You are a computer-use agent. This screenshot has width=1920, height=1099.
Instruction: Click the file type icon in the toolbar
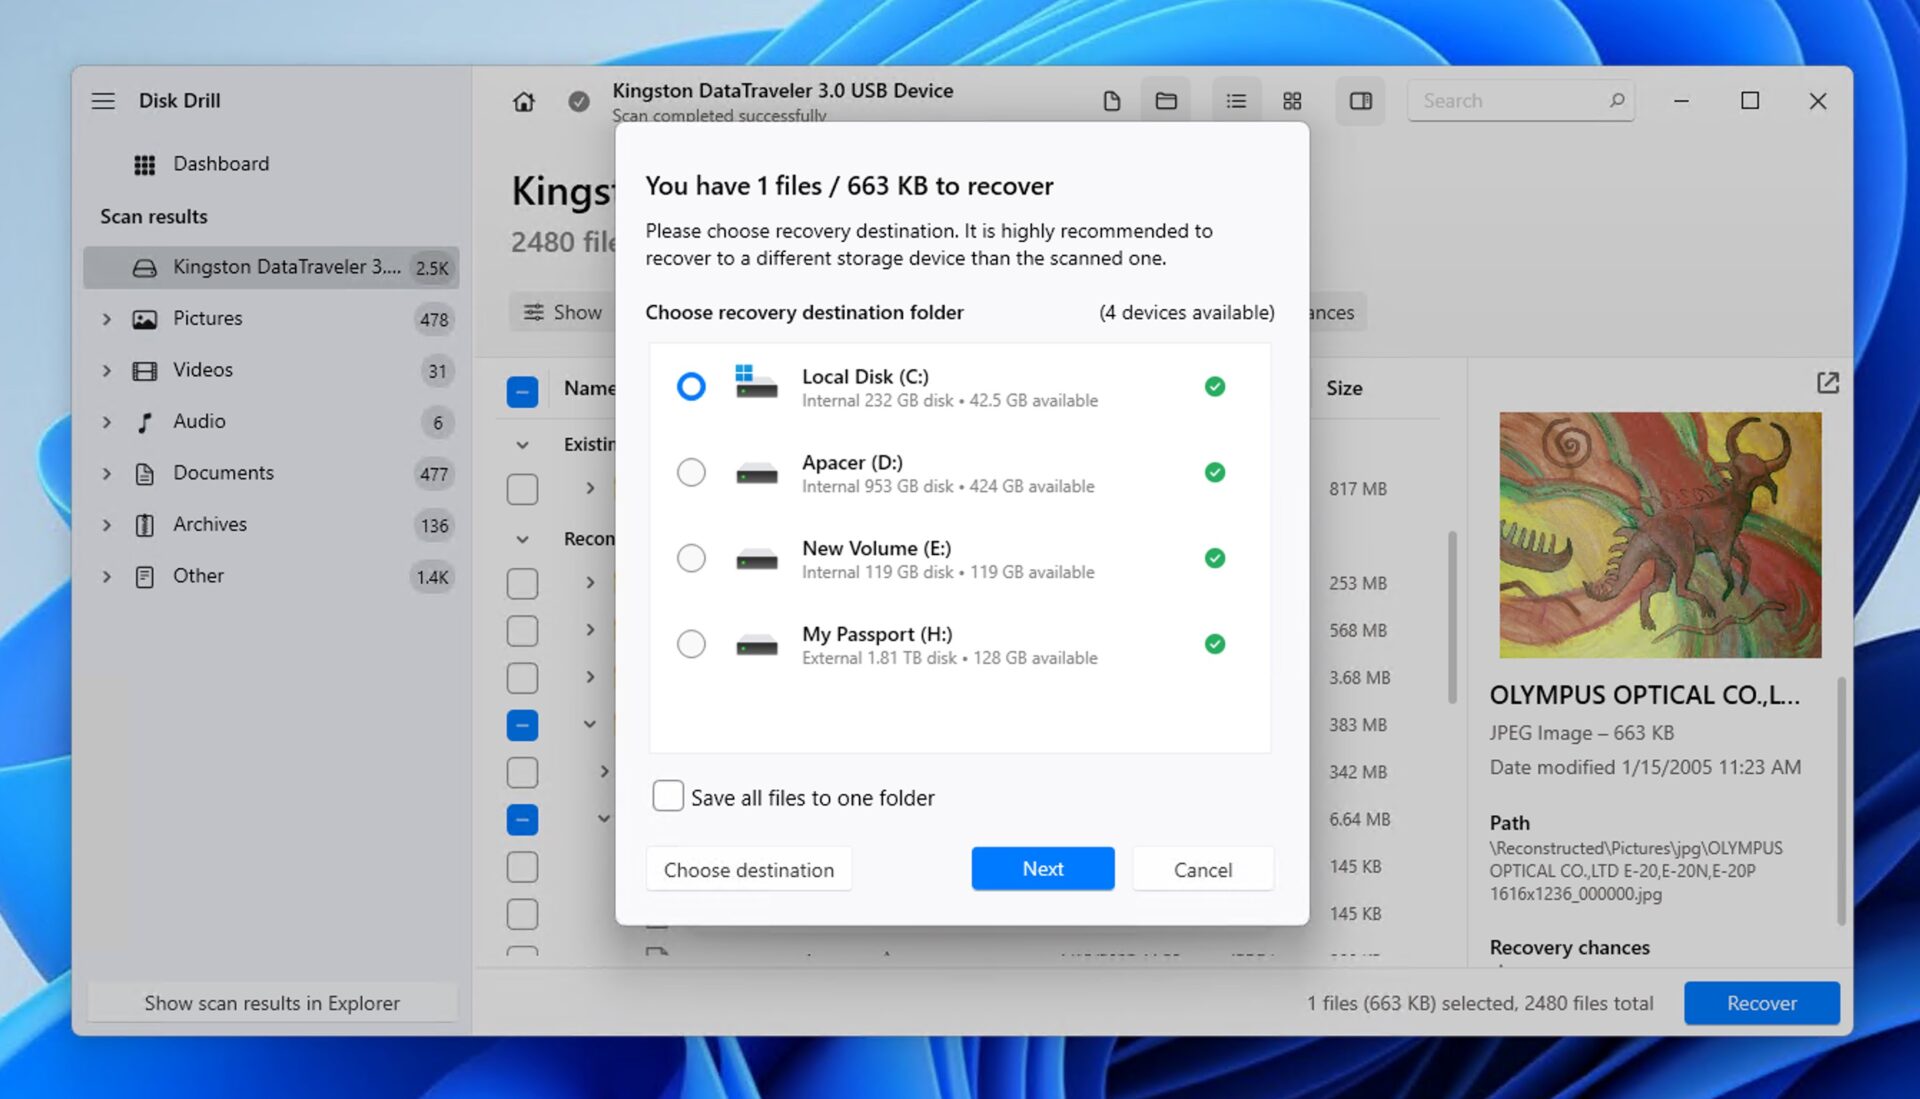(1112, 100)
